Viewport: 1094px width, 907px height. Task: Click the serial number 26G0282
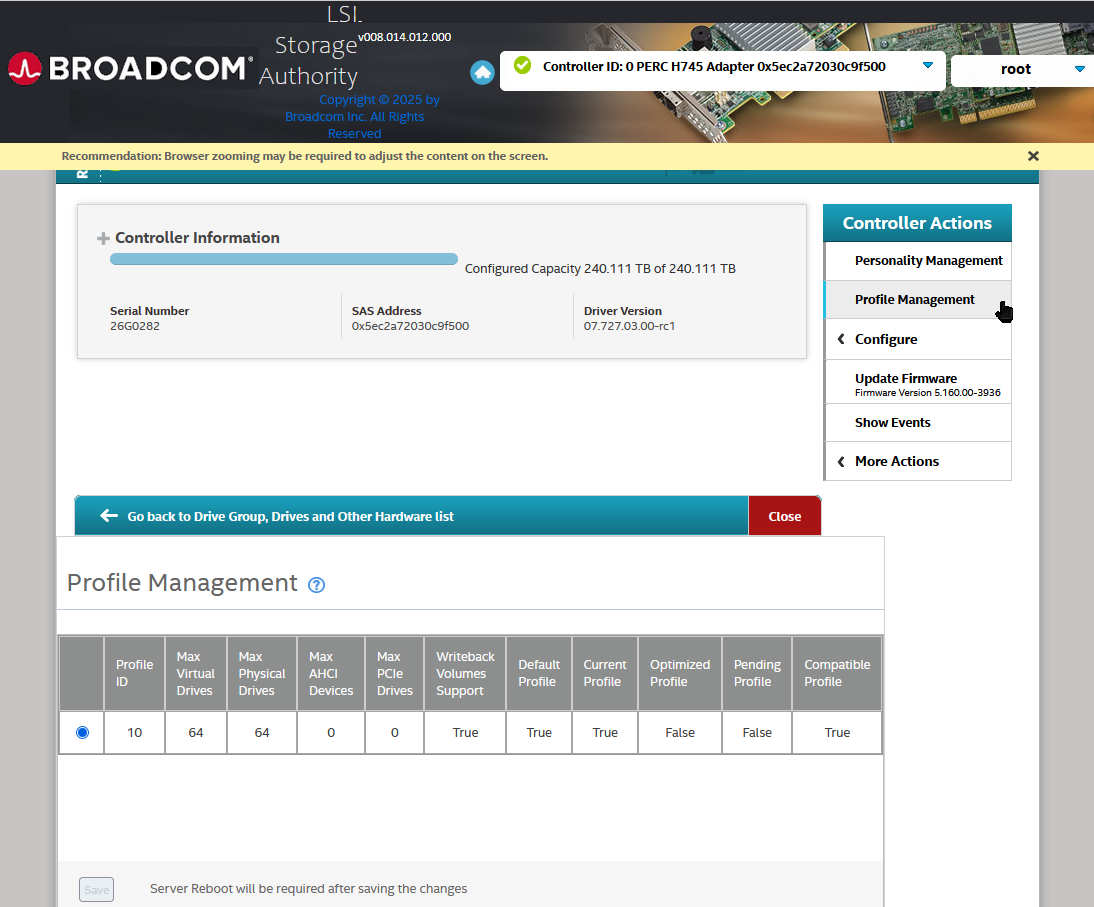coord(135,326)
